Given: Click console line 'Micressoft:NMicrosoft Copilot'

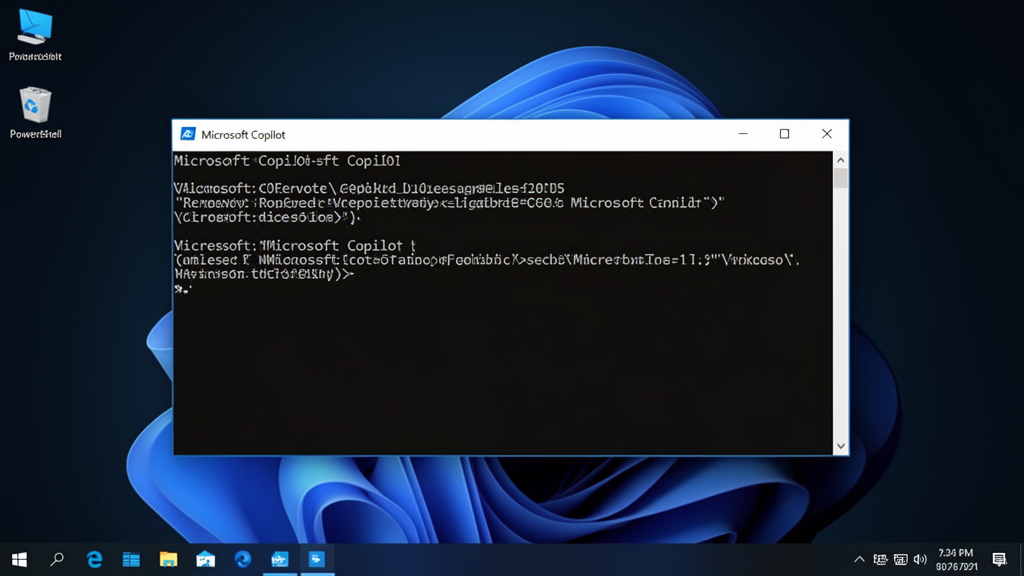Looking at the screenshot, I should coord(295,246).
